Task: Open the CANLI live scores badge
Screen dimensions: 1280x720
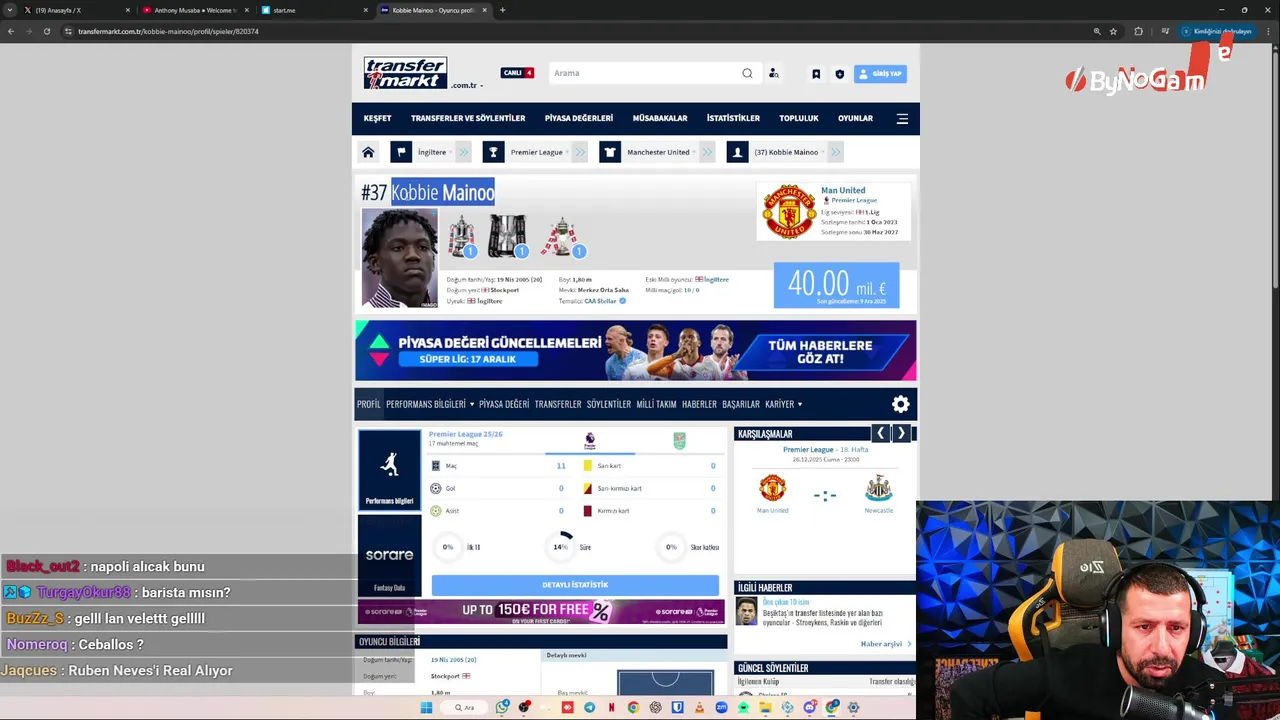Action: [518, 73]
